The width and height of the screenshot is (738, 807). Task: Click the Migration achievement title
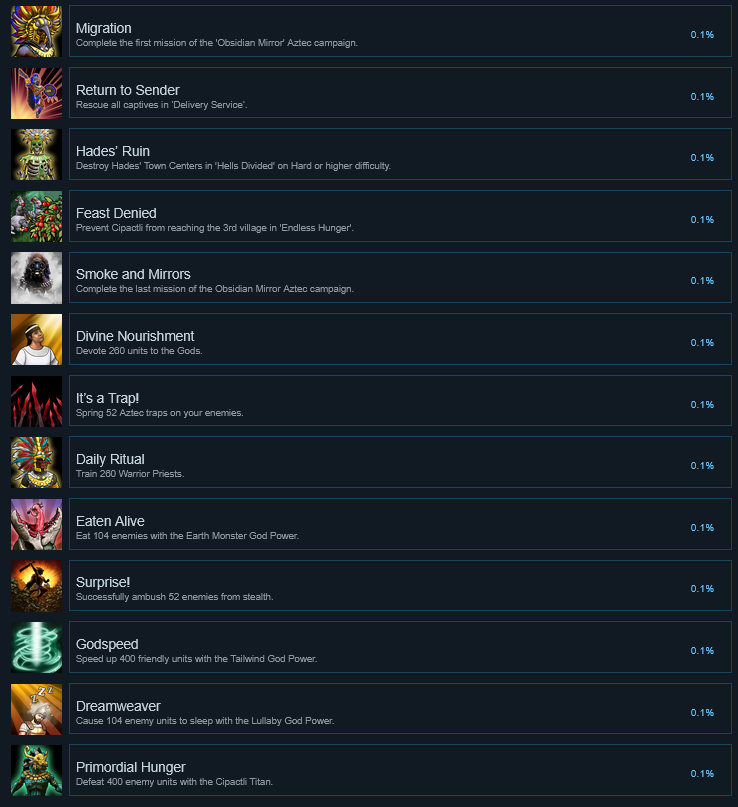[x=103, y=28]
